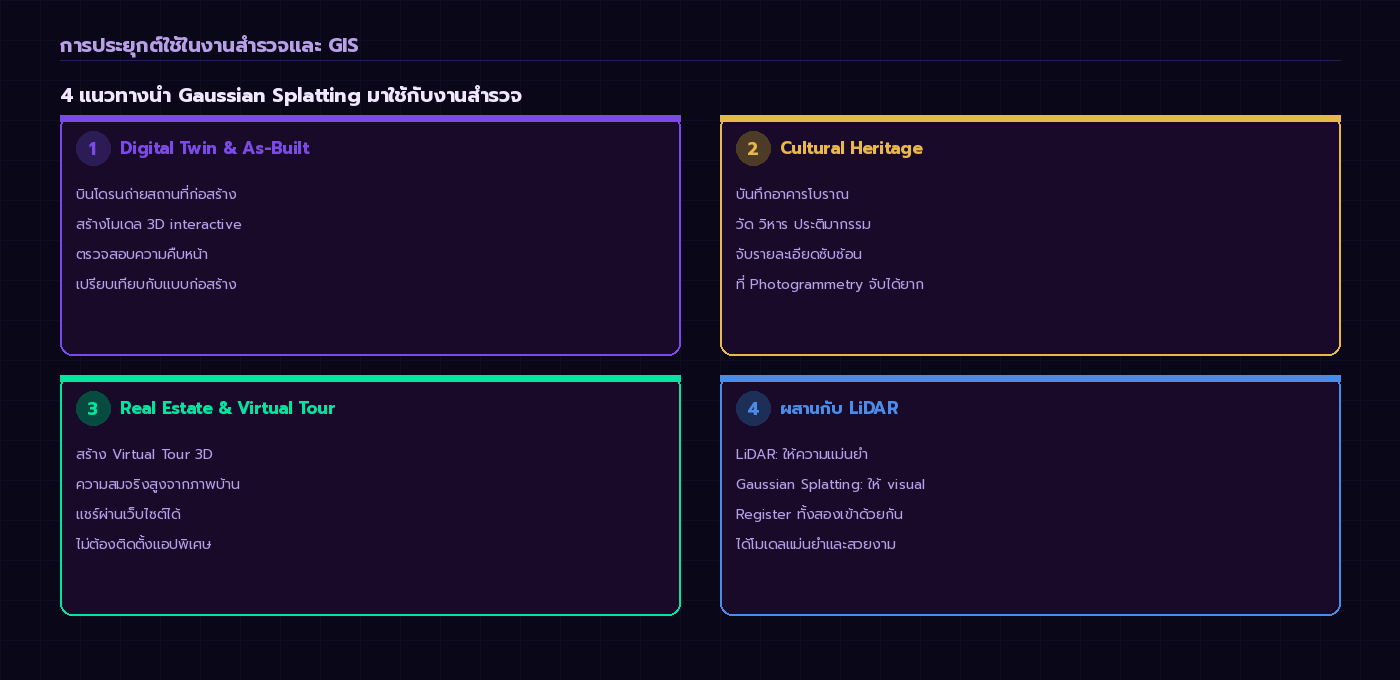The image size is (1400, 680).
Task: Select the green number 3 badge
Action: click(93, 409)
